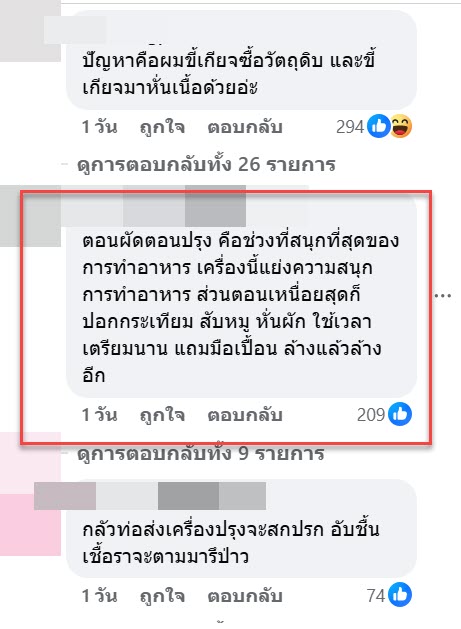
Task: Click the laughing emoji reaction beside 294
Action: pyautogui.click(x=401, y=126)
